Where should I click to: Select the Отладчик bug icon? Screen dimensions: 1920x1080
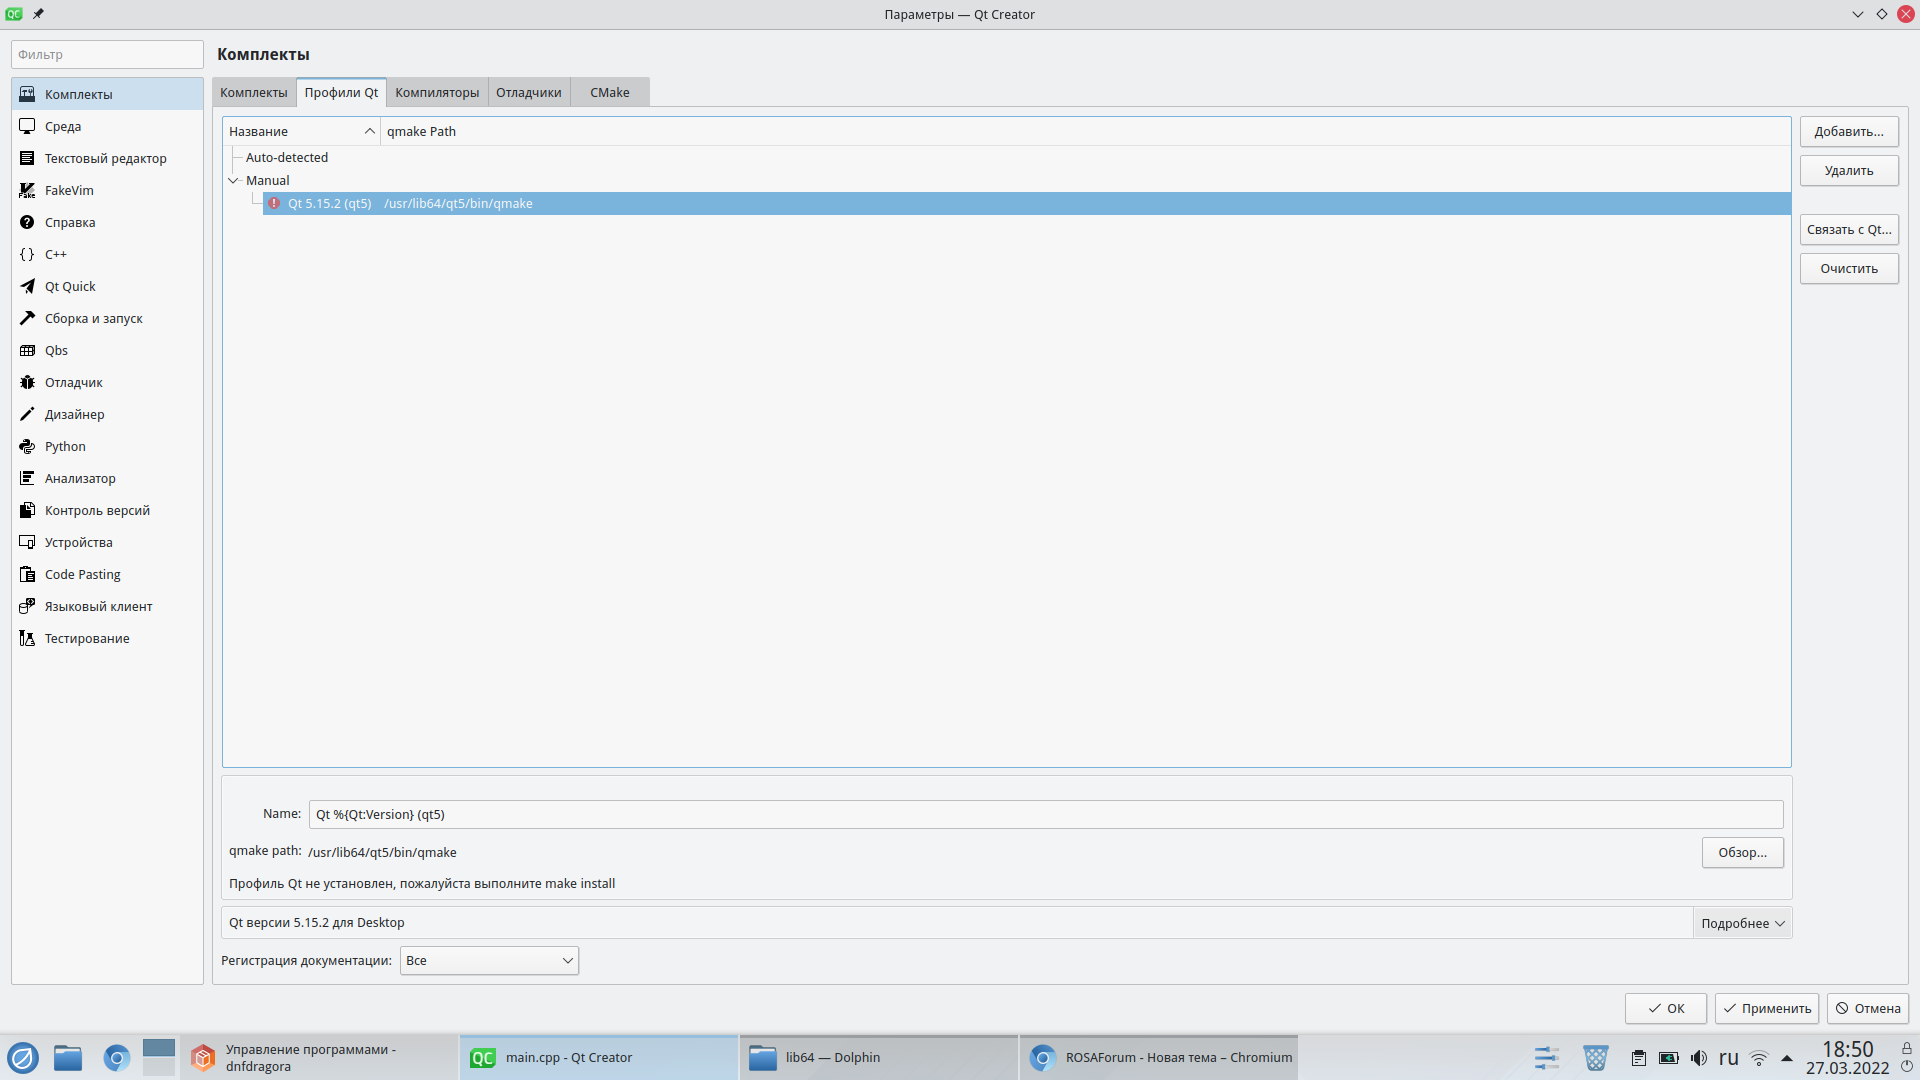[27, 382]
